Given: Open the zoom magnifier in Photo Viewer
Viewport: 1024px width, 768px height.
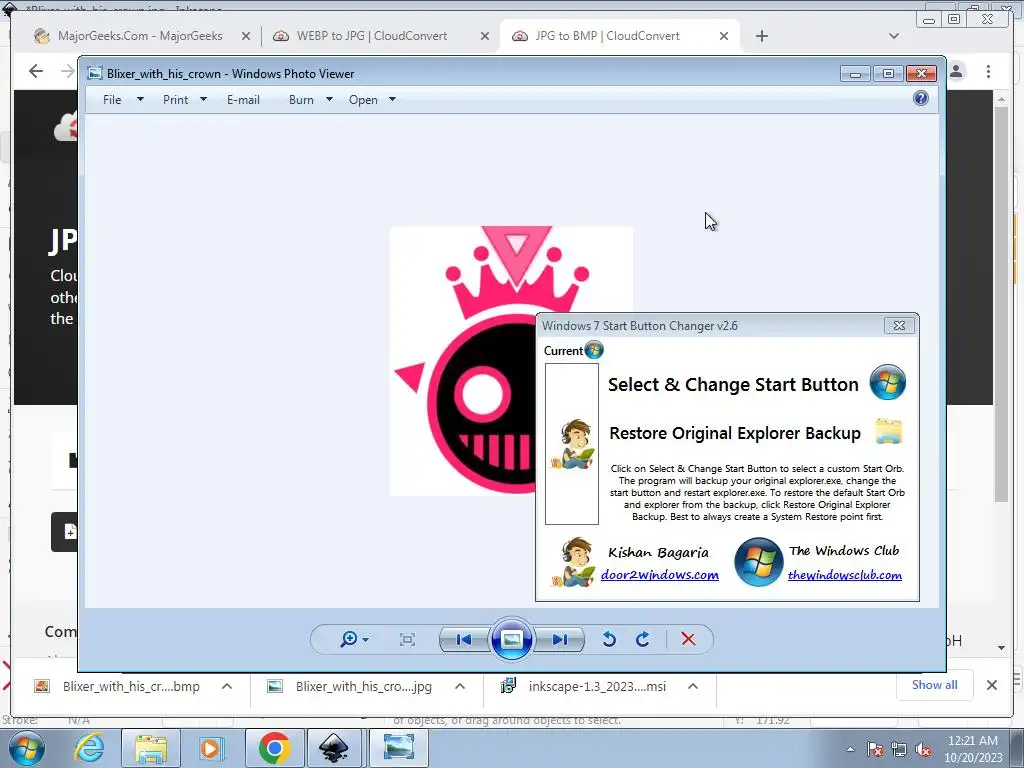Looking at the screenshot, I should click(x=353, y=639).
